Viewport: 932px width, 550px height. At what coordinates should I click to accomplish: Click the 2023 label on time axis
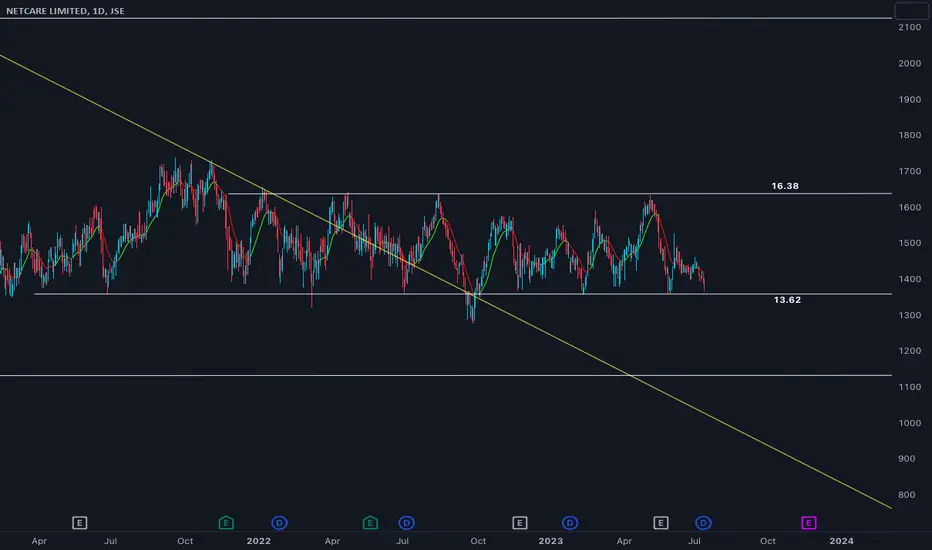pos(550,541)
